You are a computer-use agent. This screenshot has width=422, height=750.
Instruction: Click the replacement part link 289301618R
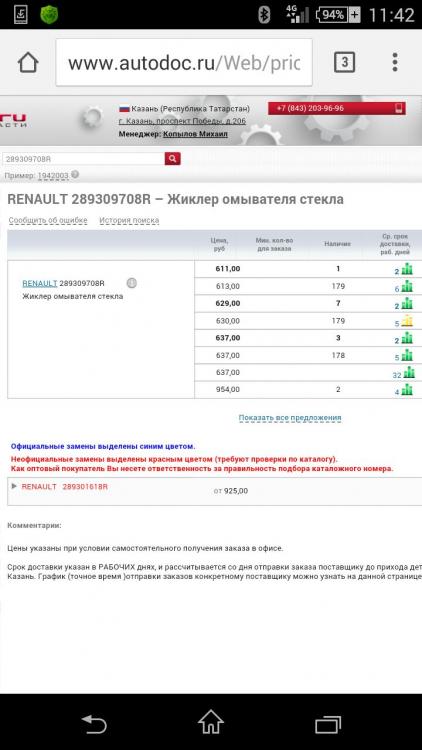85,486
